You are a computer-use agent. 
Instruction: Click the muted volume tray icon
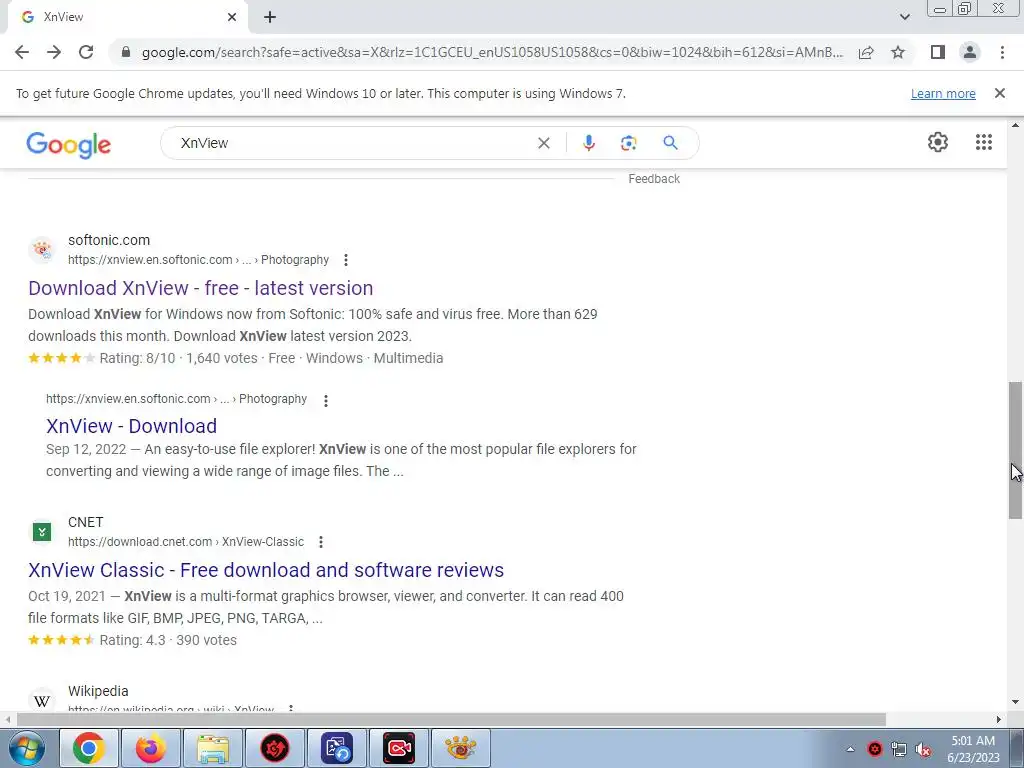pos(923,749)
